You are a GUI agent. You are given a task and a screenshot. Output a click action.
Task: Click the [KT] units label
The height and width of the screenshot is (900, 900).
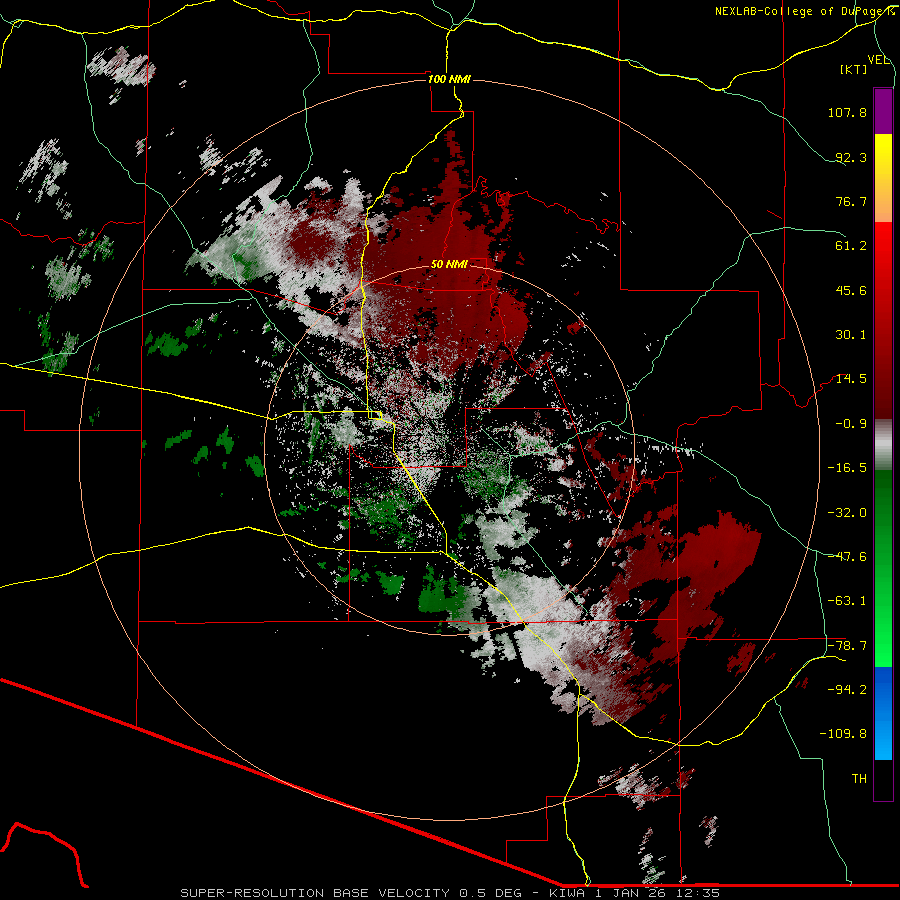point(854,69)
